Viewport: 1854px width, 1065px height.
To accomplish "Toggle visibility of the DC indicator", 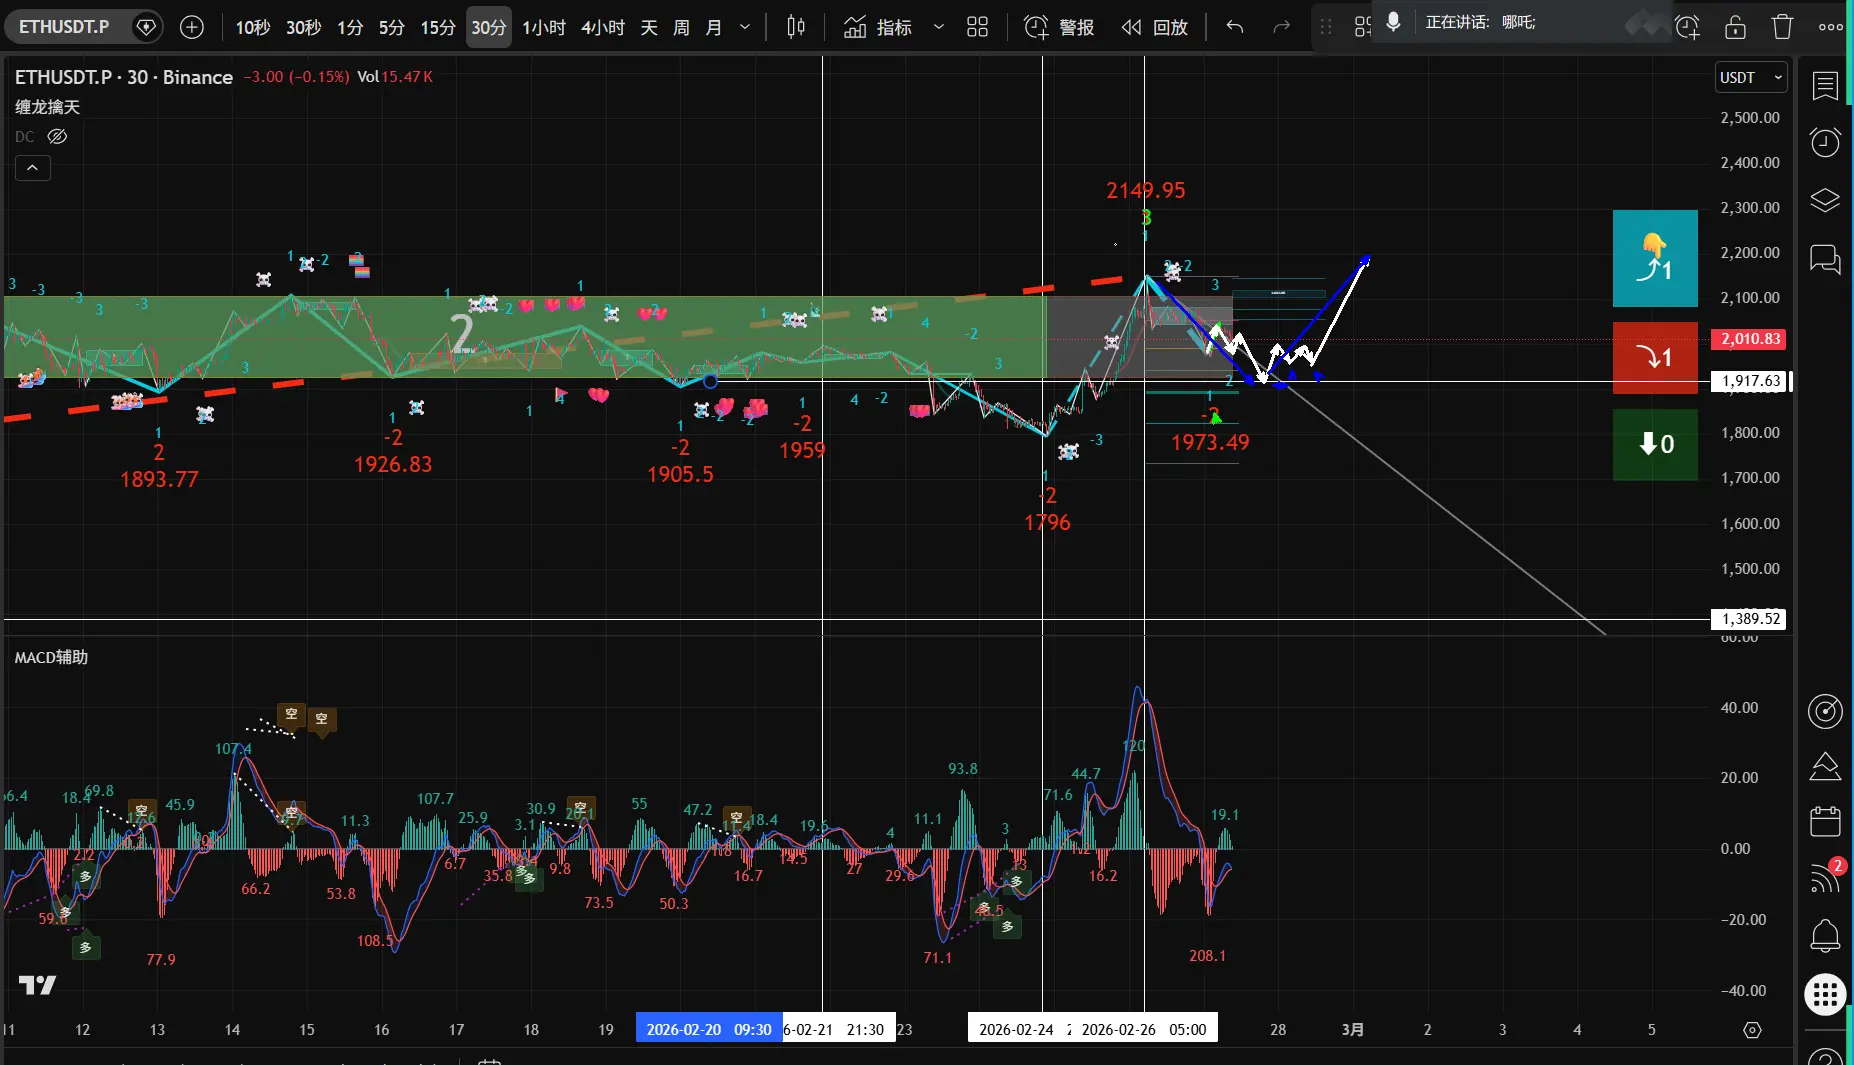I will point(57,137).
